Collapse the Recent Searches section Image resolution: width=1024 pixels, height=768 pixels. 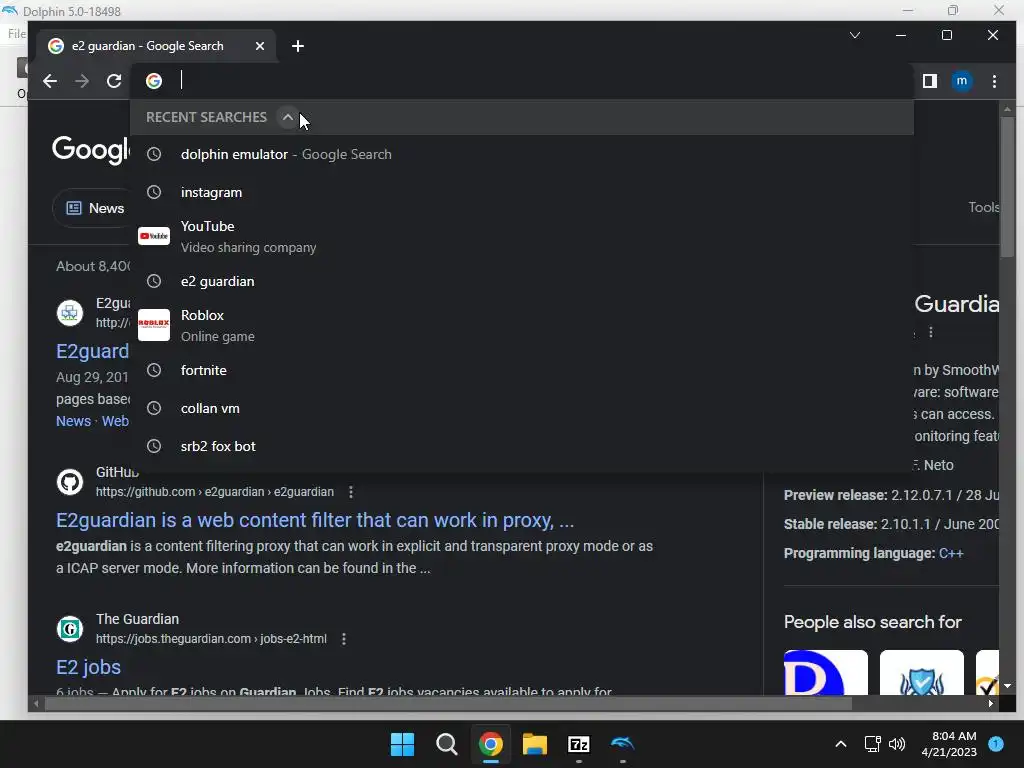click(x=287, y=117)
